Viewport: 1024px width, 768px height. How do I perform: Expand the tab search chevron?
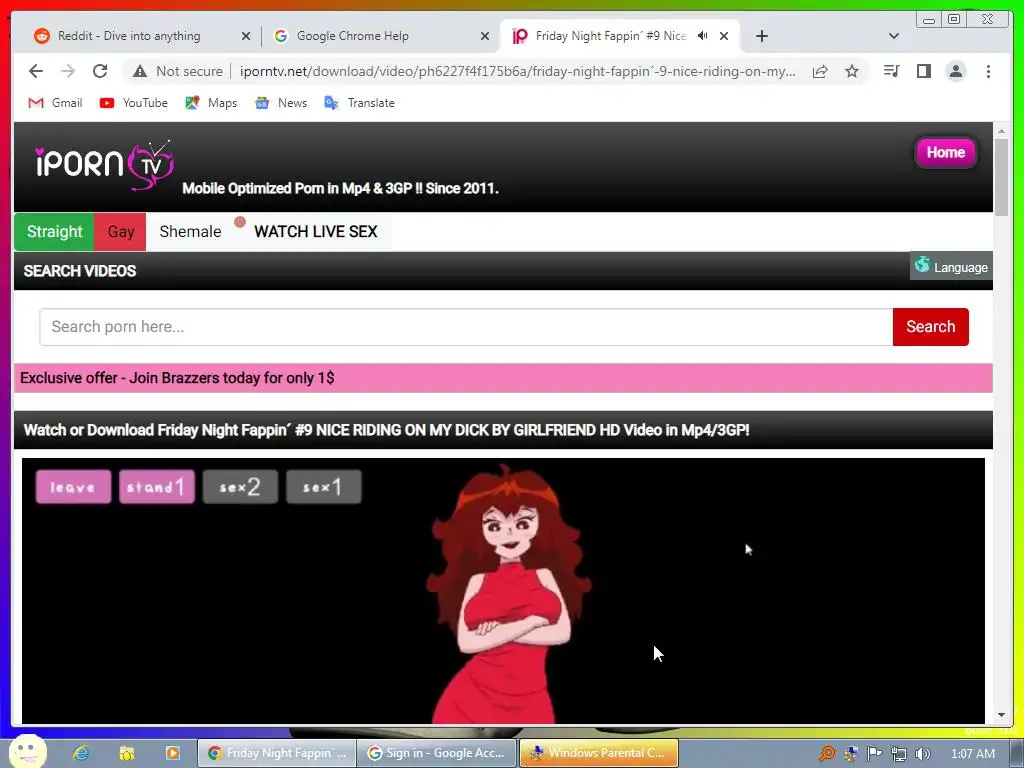point(894,36)
